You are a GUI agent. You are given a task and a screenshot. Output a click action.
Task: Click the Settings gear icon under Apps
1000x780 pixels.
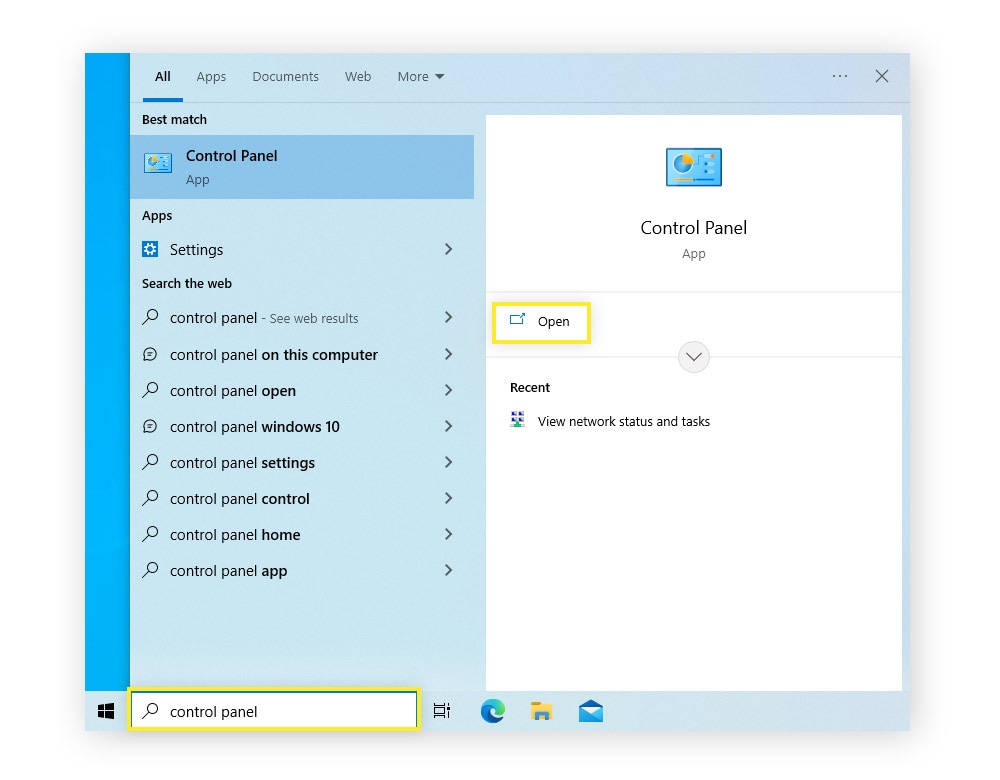pyautogui.click(x=150, y=249)
